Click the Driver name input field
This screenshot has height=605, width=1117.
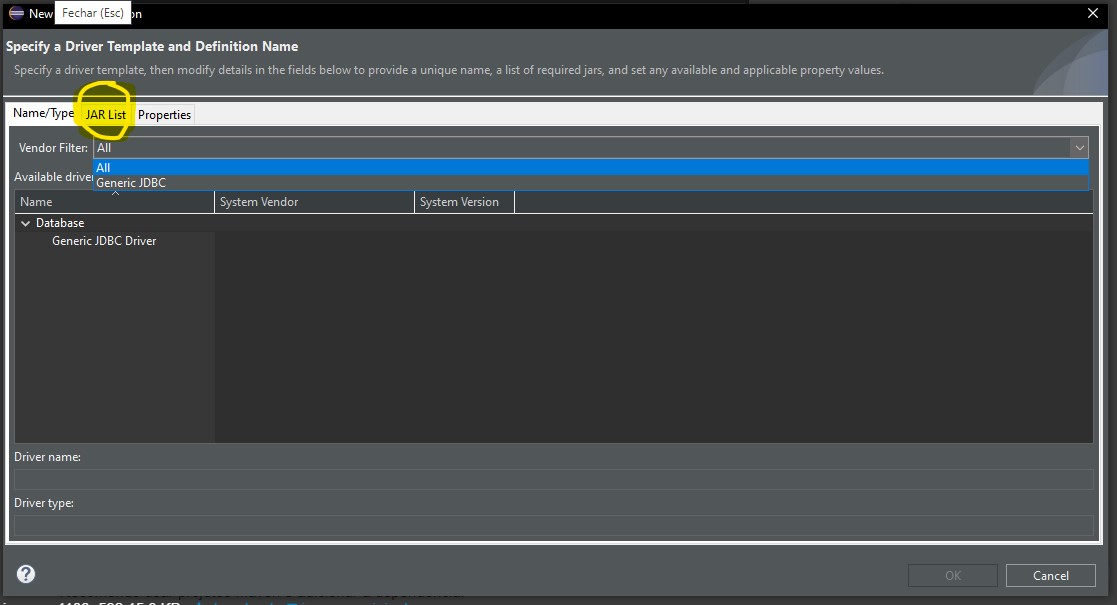[554, 480]
